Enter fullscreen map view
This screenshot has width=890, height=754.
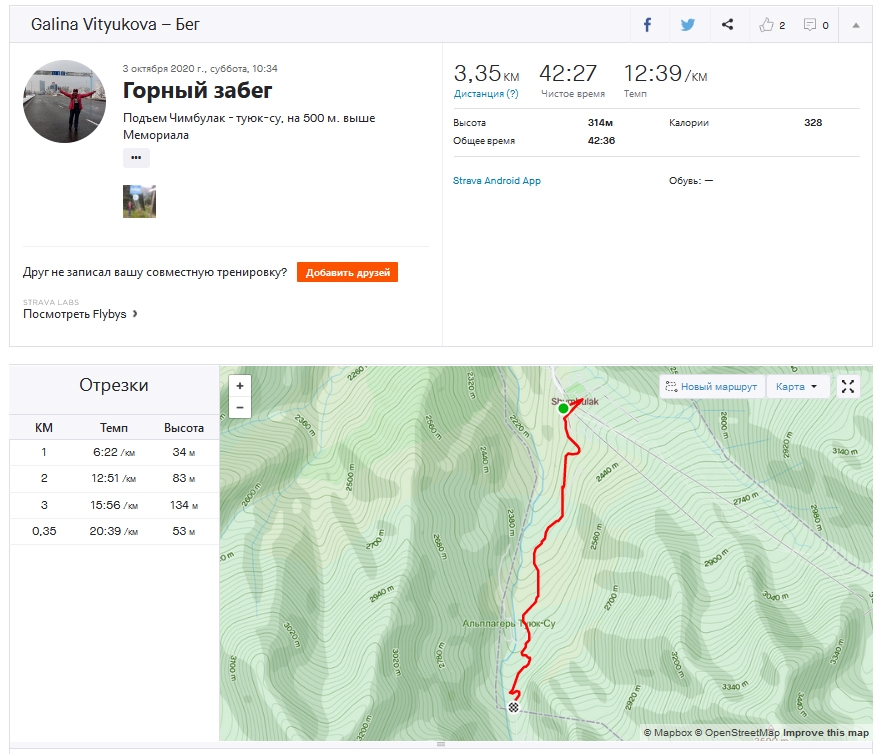[x=847, y=386]
